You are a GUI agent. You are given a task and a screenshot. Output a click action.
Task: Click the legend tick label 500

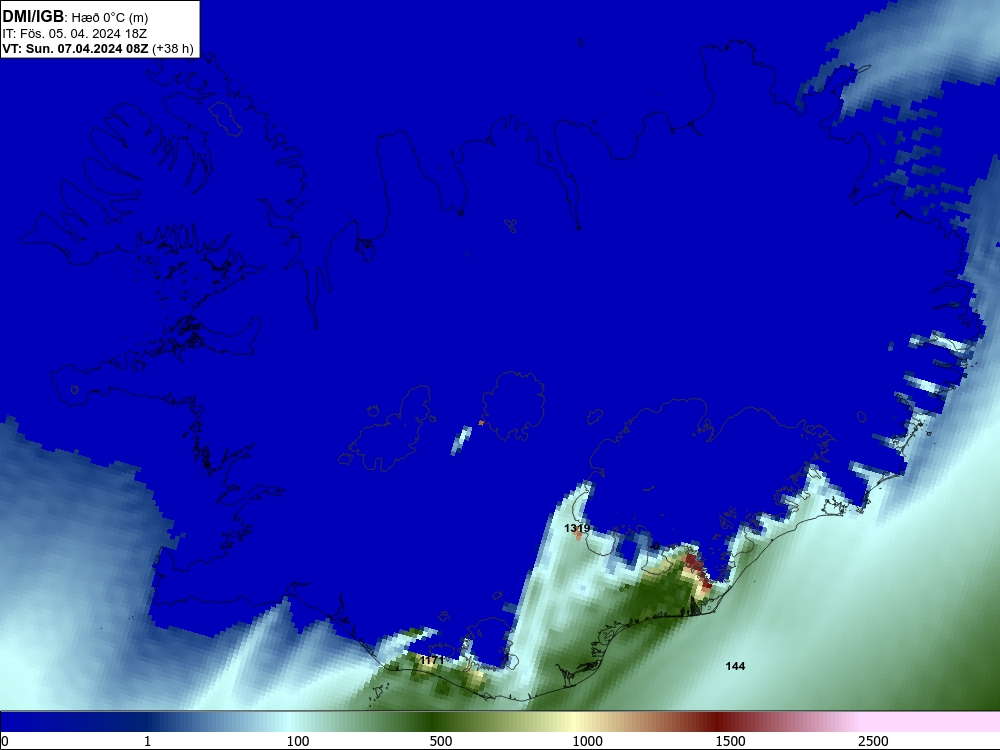(441, 741)
